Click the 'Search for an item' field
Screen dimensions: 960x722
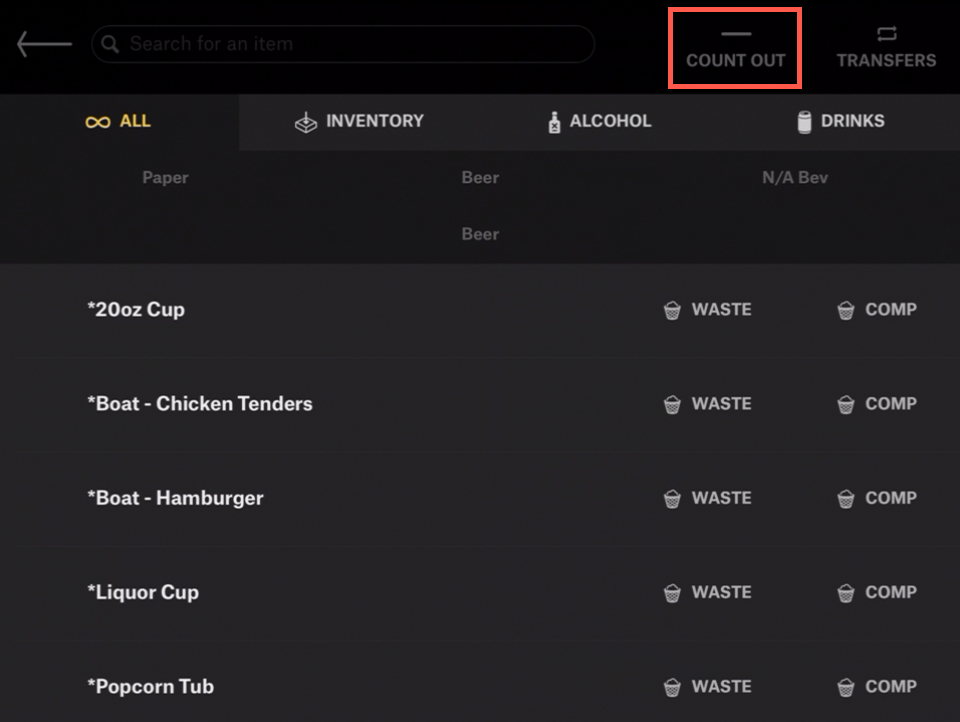click(x=350, y=44)
